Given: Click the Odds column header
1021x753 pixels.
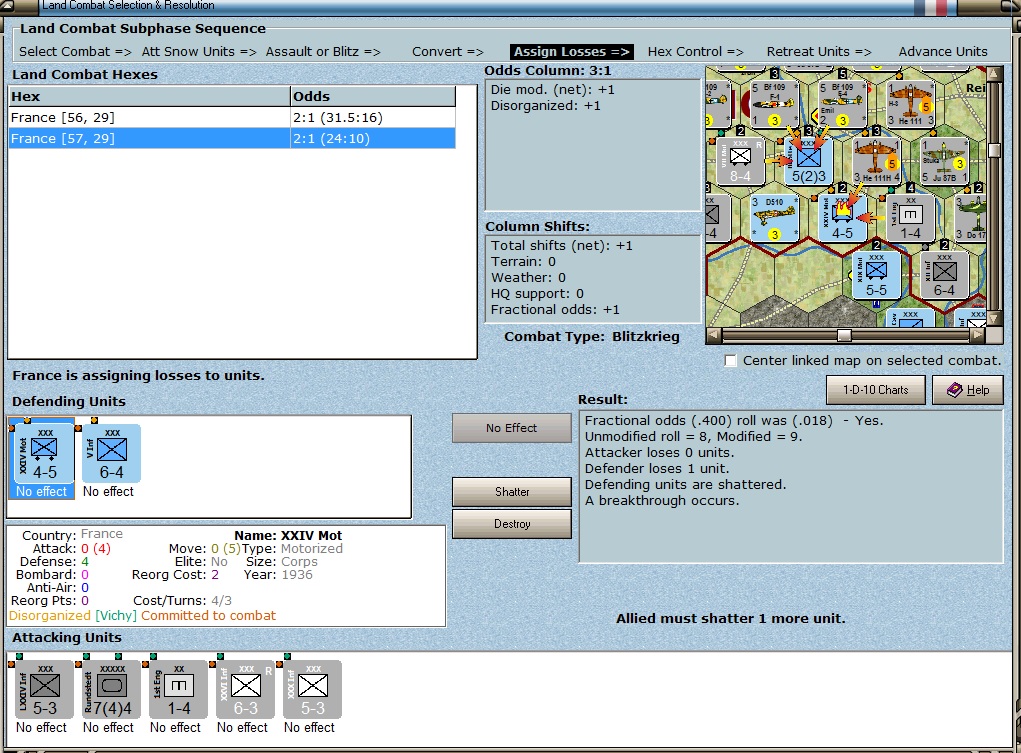Looking at the screenshot, I should pyautogui.click(x=372, y=96).
